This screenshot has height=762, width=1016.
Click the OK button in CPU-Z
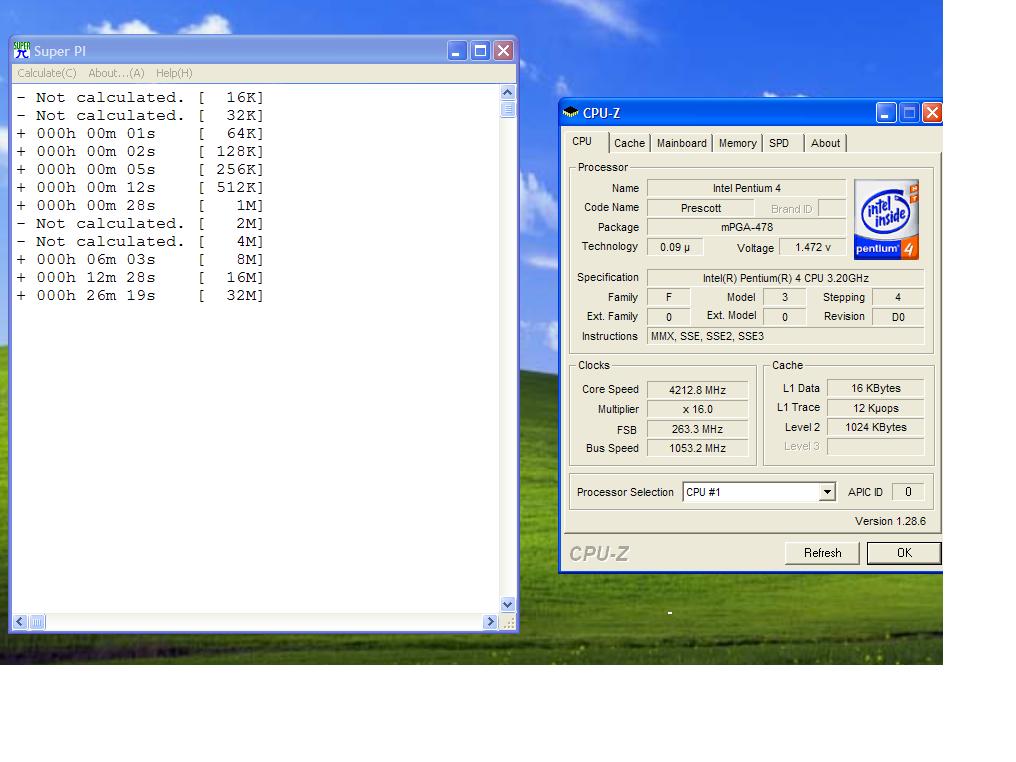click(904, 553)
